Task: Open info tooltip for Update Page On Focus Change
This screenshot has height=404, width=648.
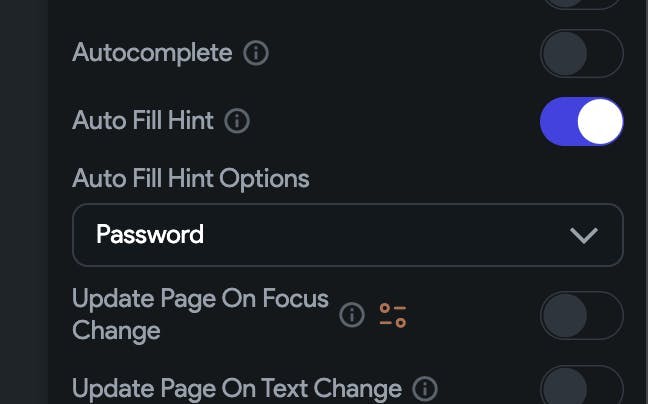Action: [x=352, y=315]
